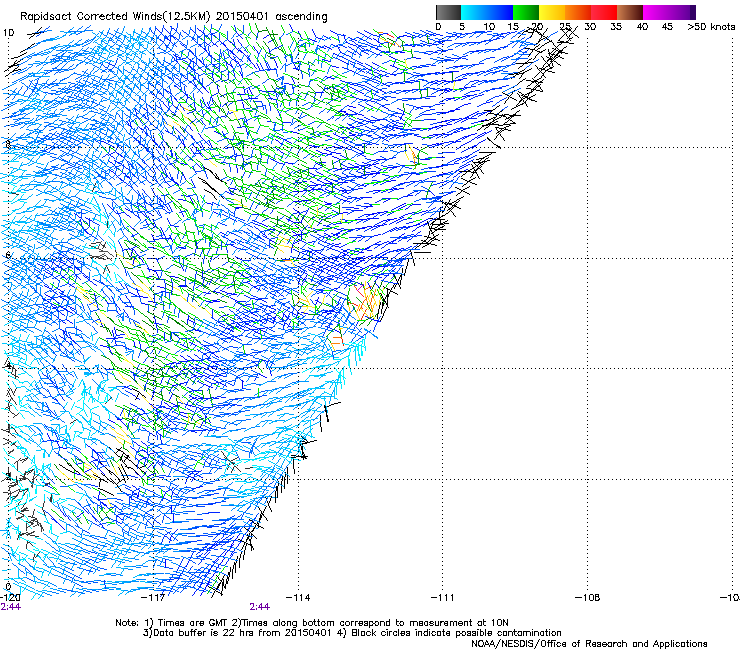Click the gray 0–5 knots legend swatch
Screen dimensions: 740x650
click(x=448, y=12)
